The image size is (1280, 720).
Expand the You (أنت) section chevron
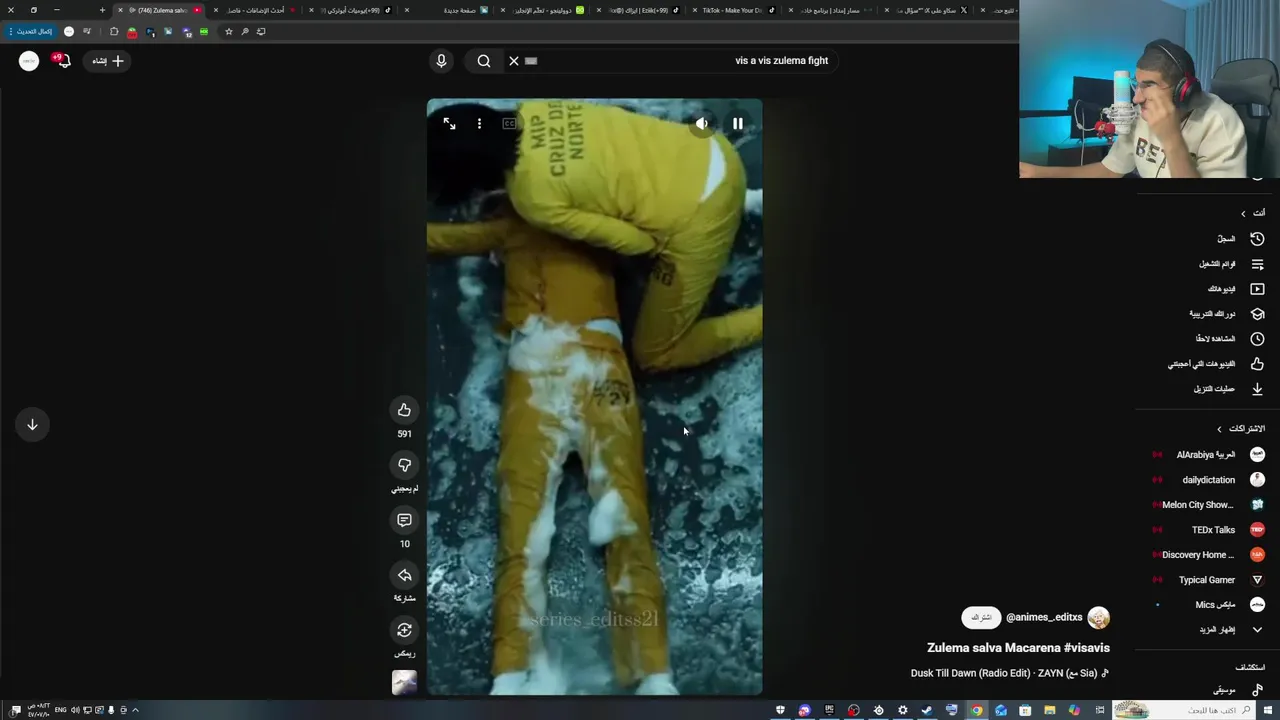(1243, 213)
